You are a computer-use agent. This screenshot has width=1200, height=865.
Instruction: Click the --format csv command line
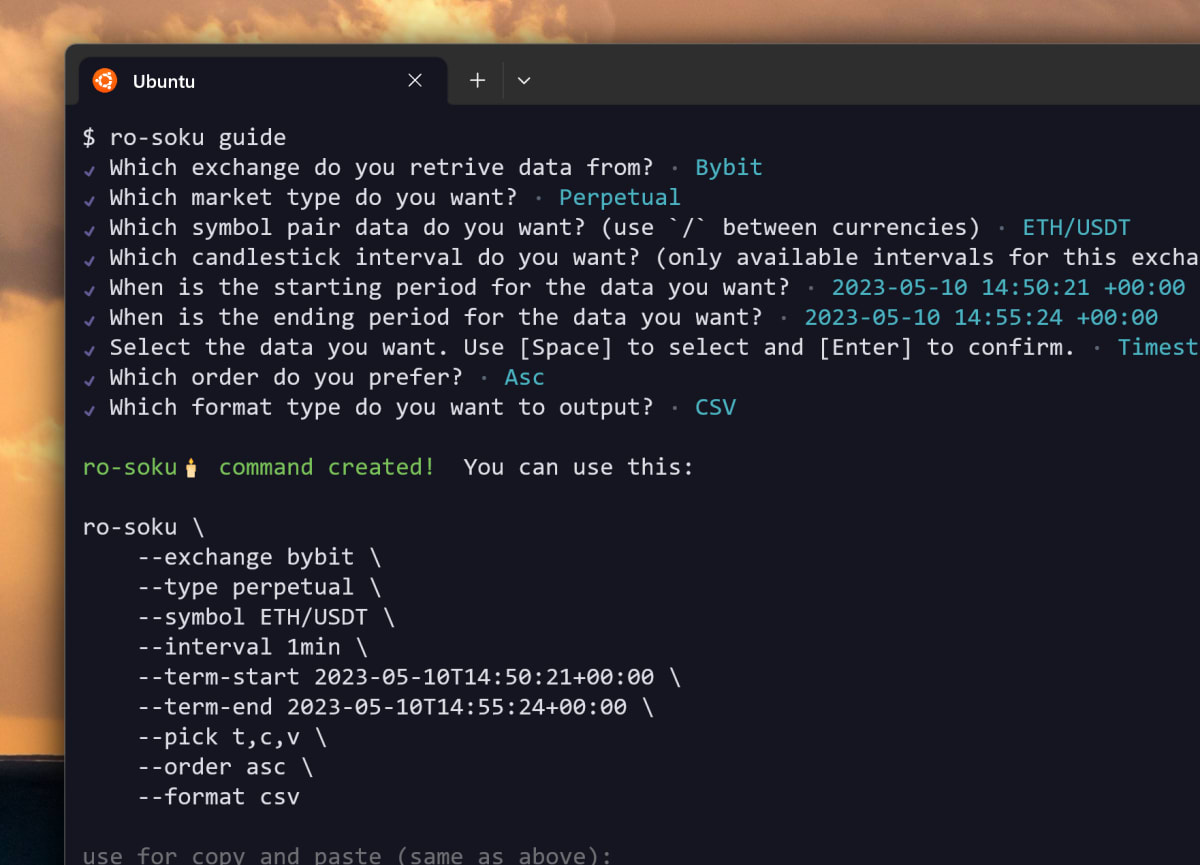coord(217,797)
